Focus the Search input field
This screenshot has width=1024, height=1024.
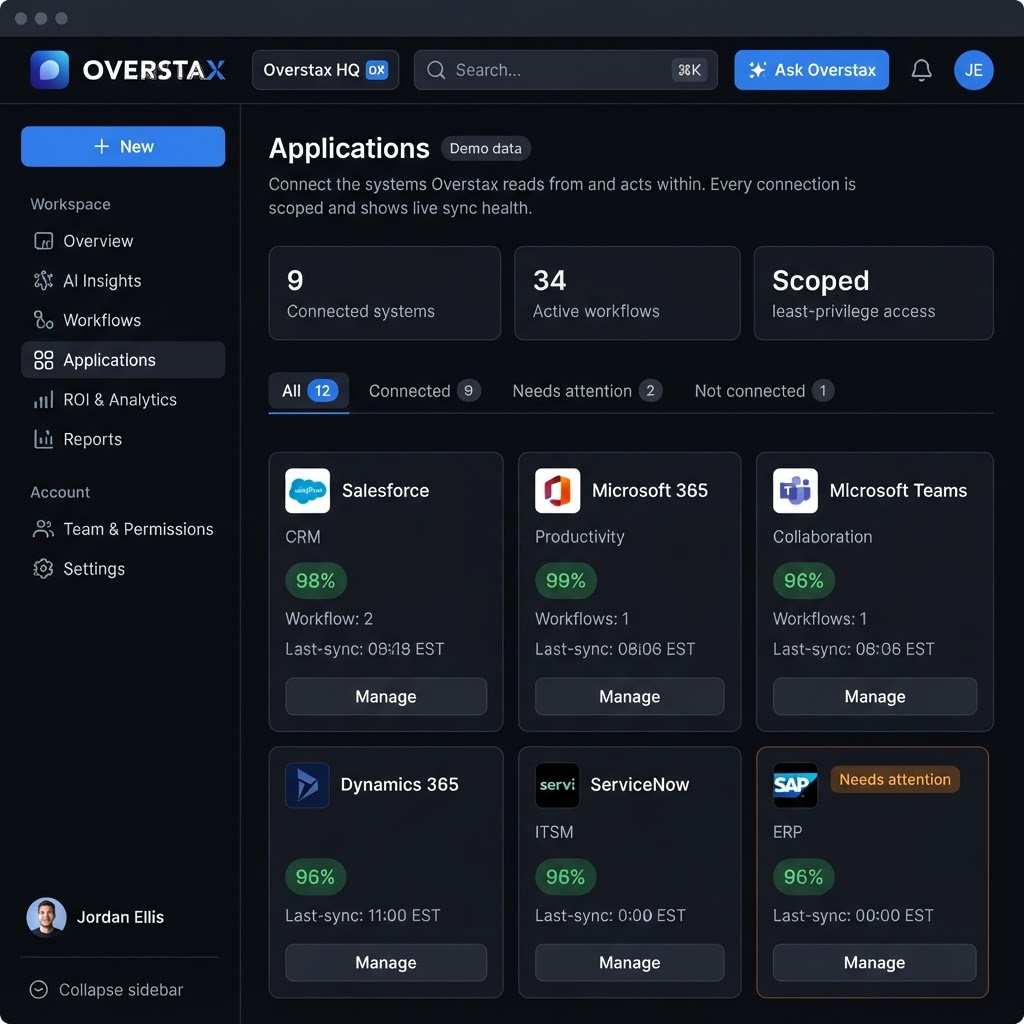coord(566,70)
